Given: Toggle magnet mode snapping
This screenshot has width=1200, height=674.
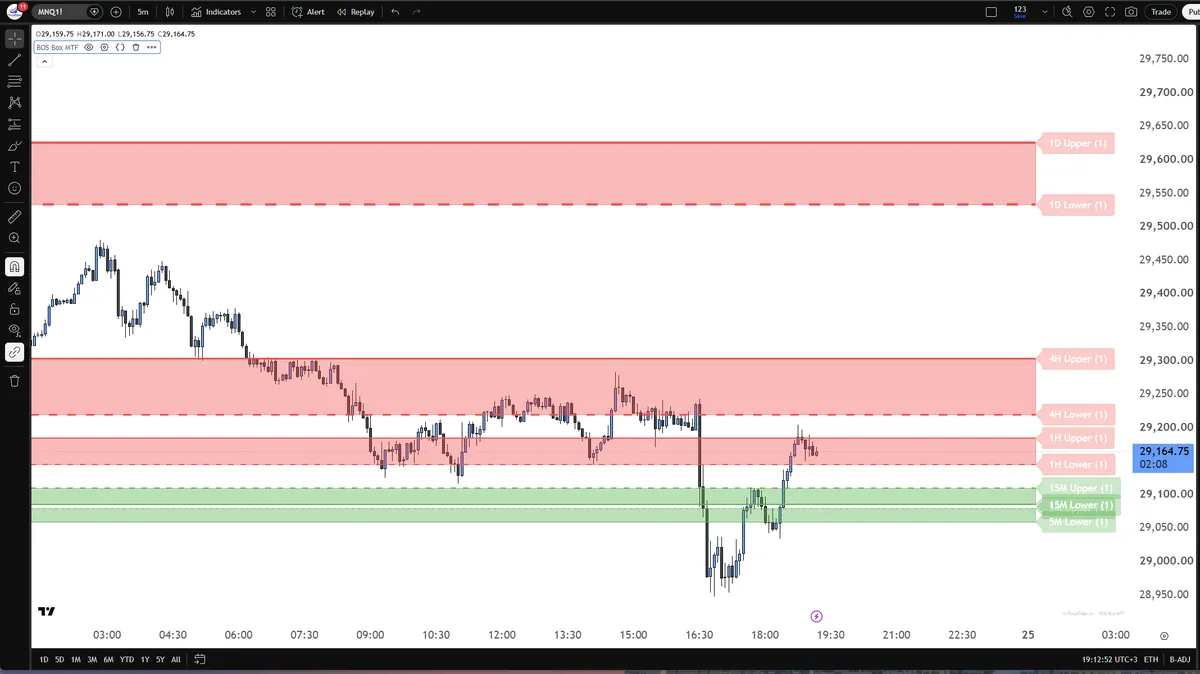Looking at the screenshot, I should click(15, 267).
